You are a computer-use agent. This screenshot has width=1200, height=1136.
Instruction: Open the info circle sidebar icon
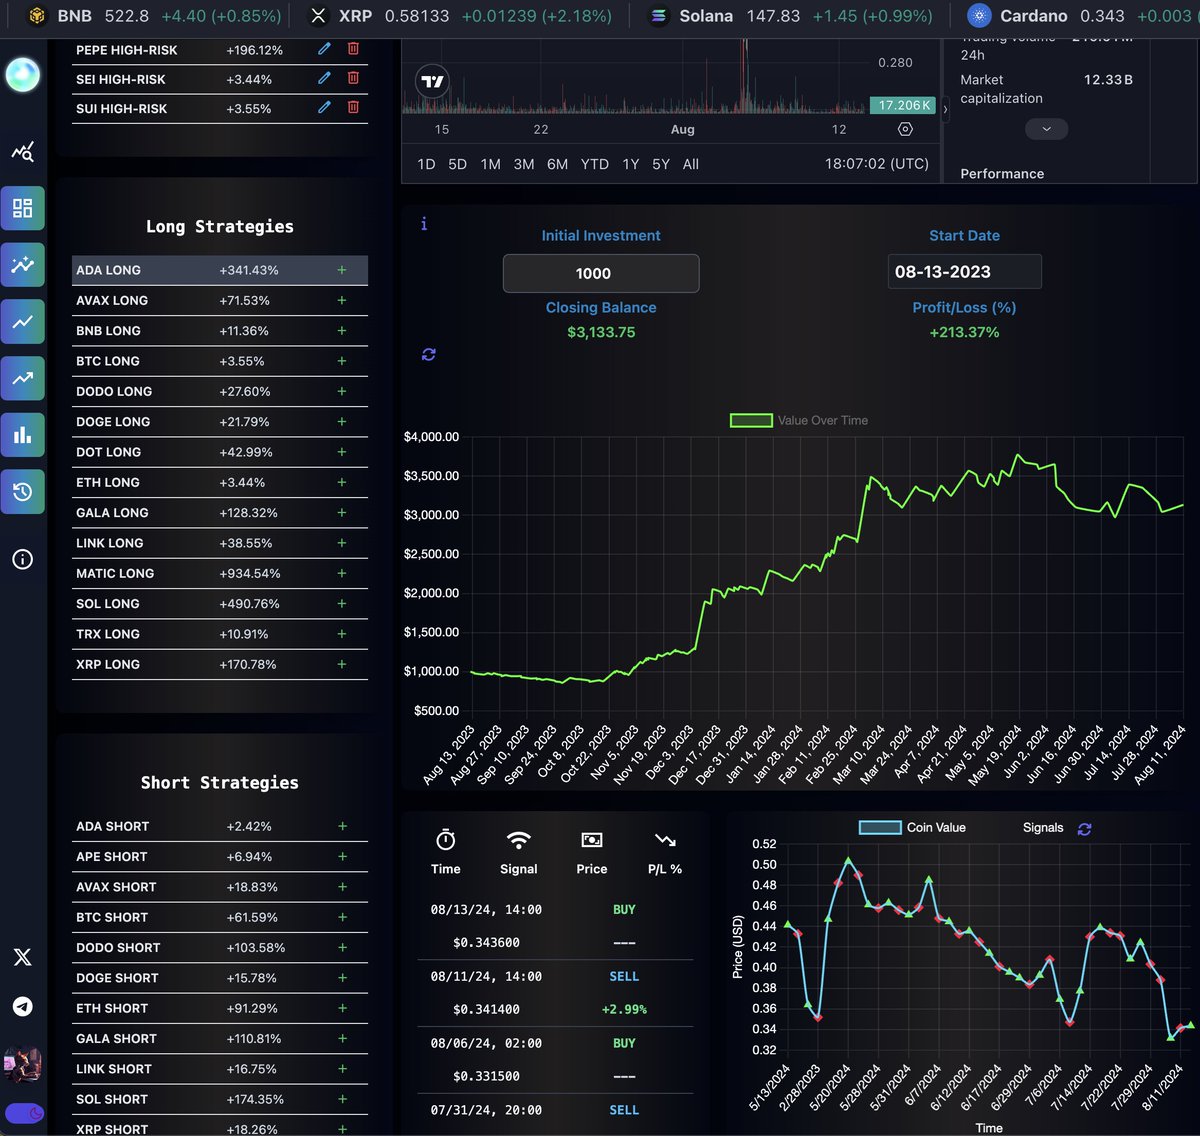point(22,559)
